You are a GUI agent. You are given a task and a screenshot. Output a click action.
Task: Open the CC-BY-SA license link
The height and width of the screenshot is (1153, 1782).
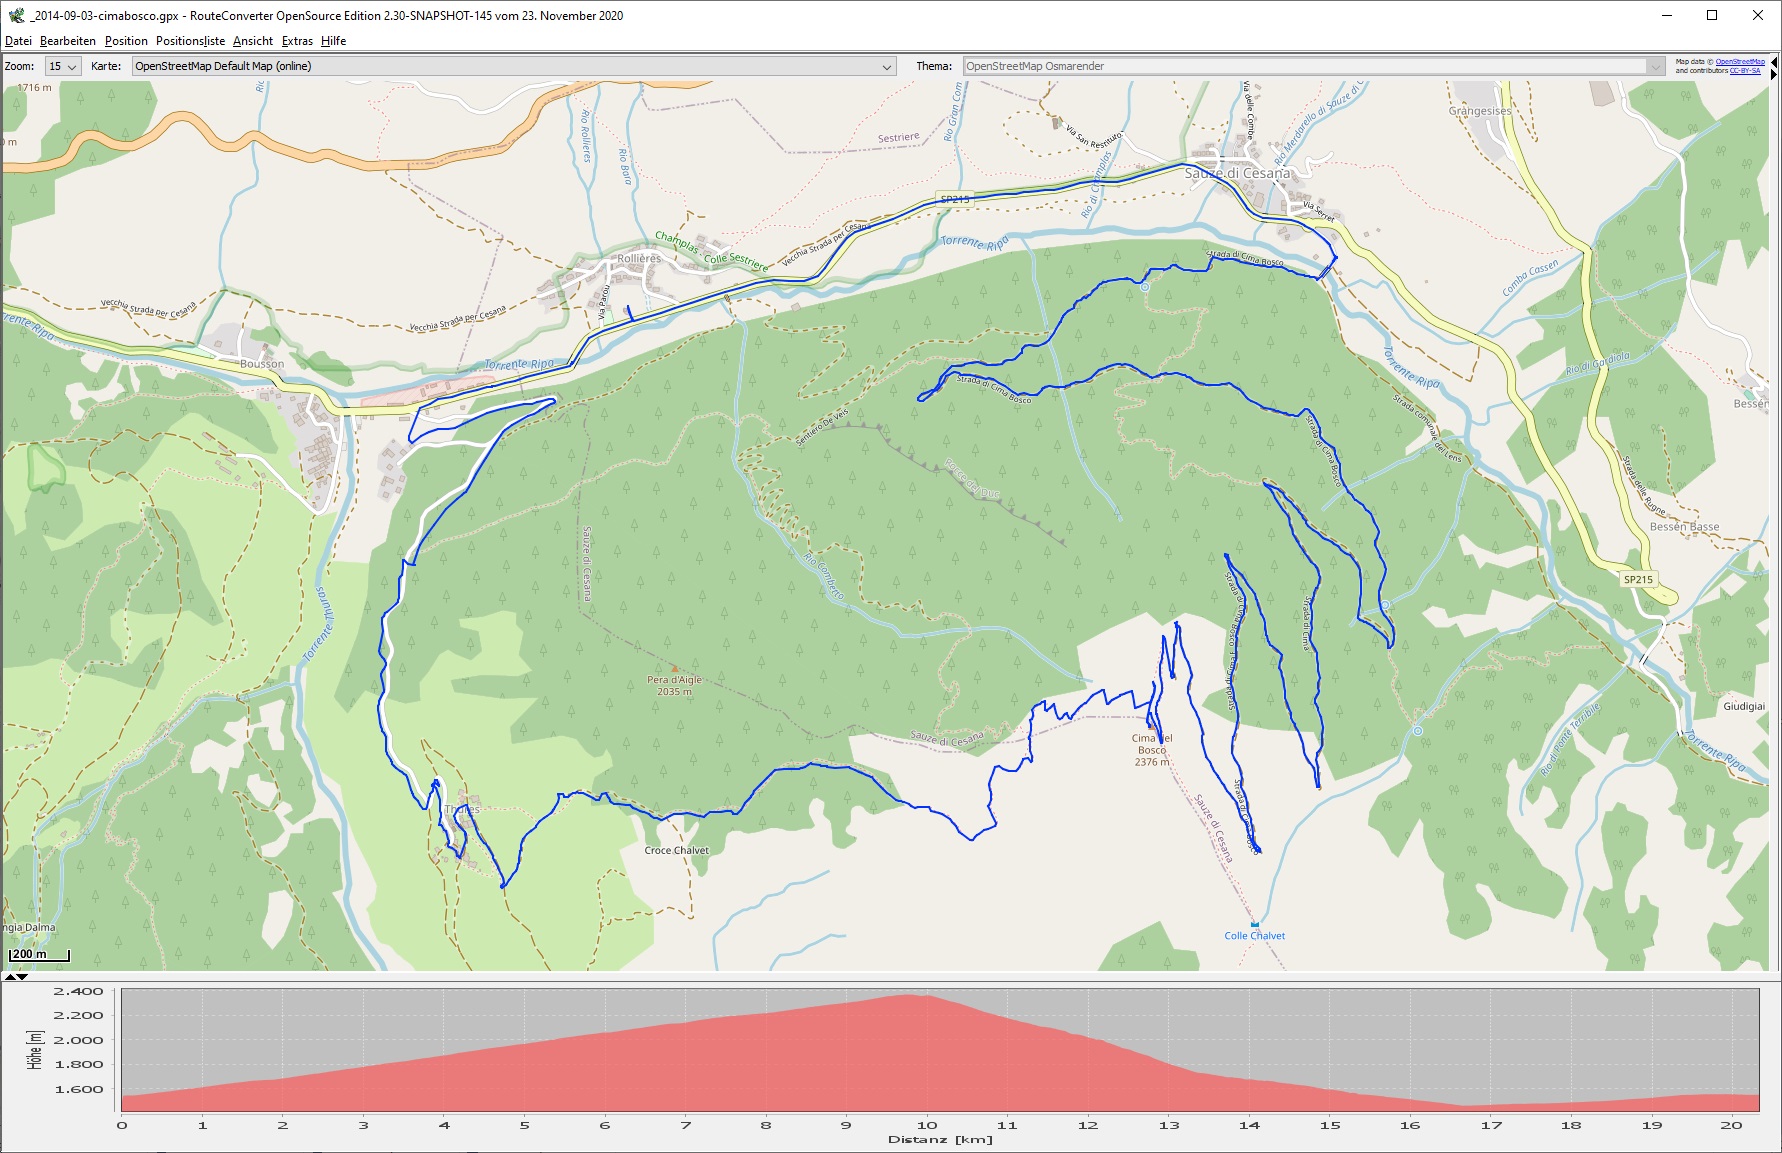click(x=1745, y=71)
